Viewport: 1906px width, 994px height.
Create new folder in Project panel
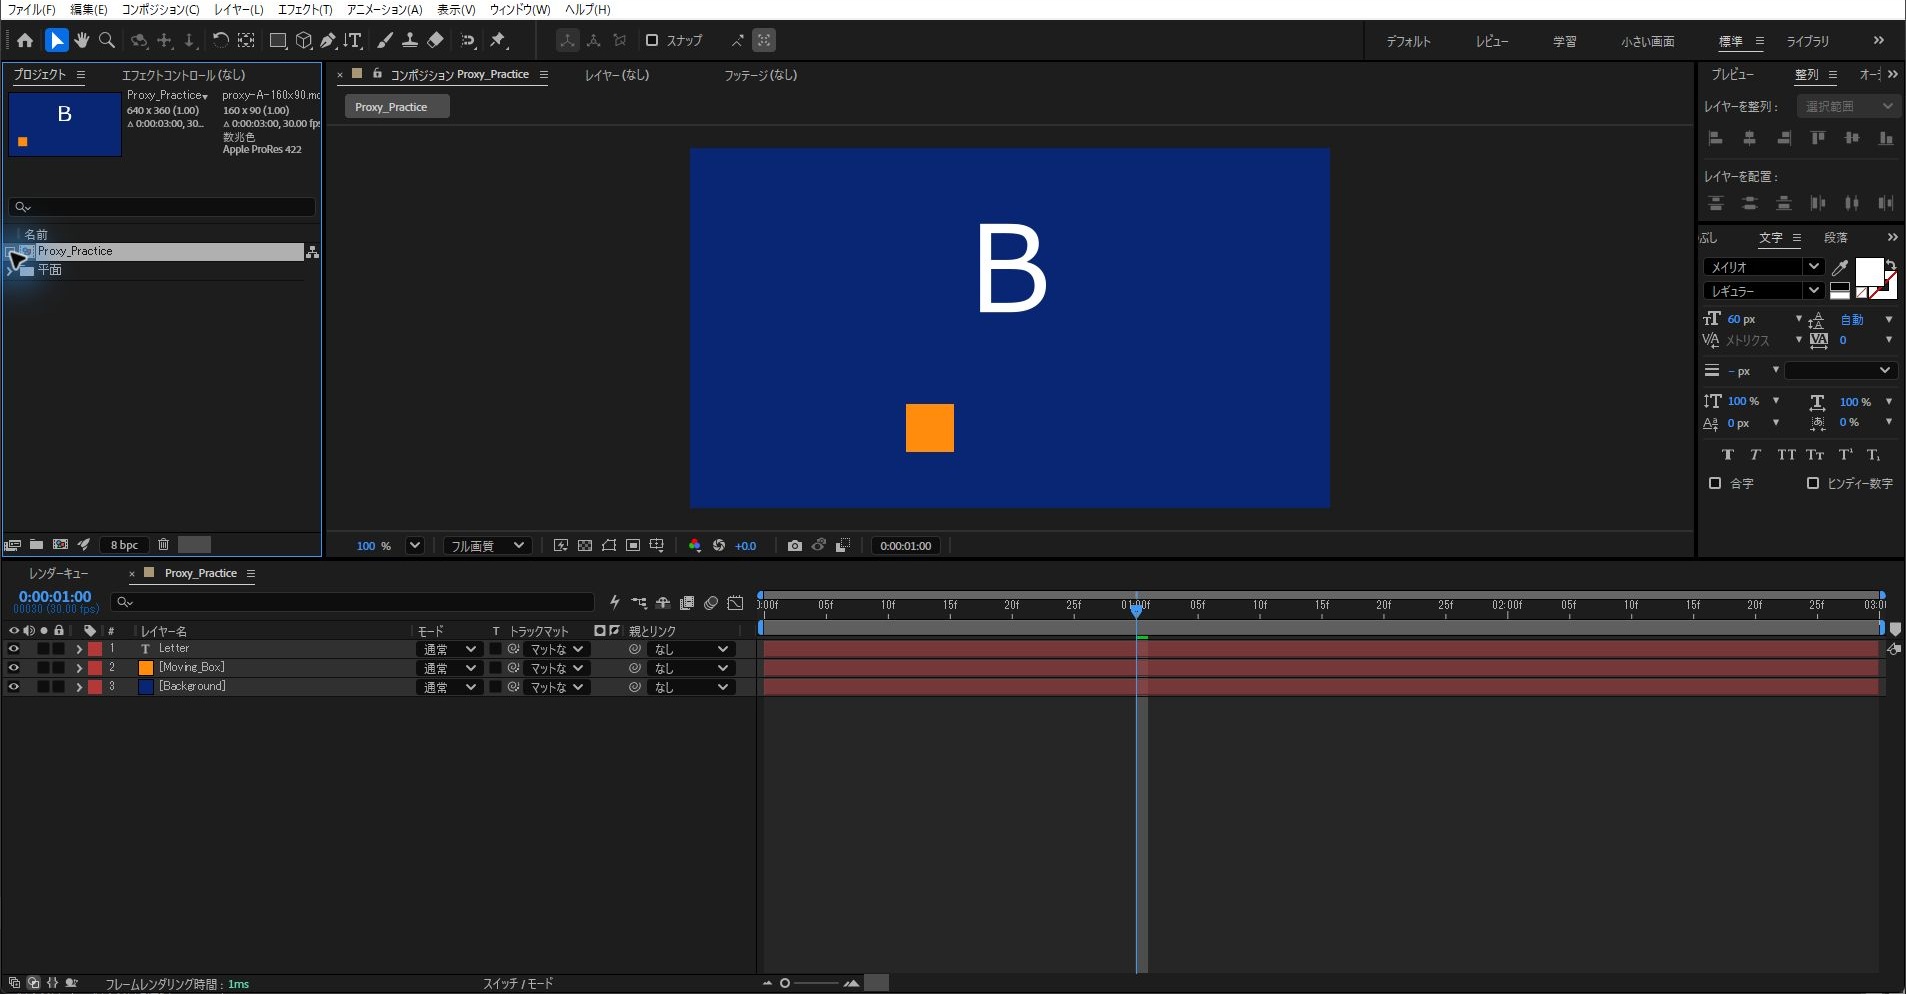point(37,545)
